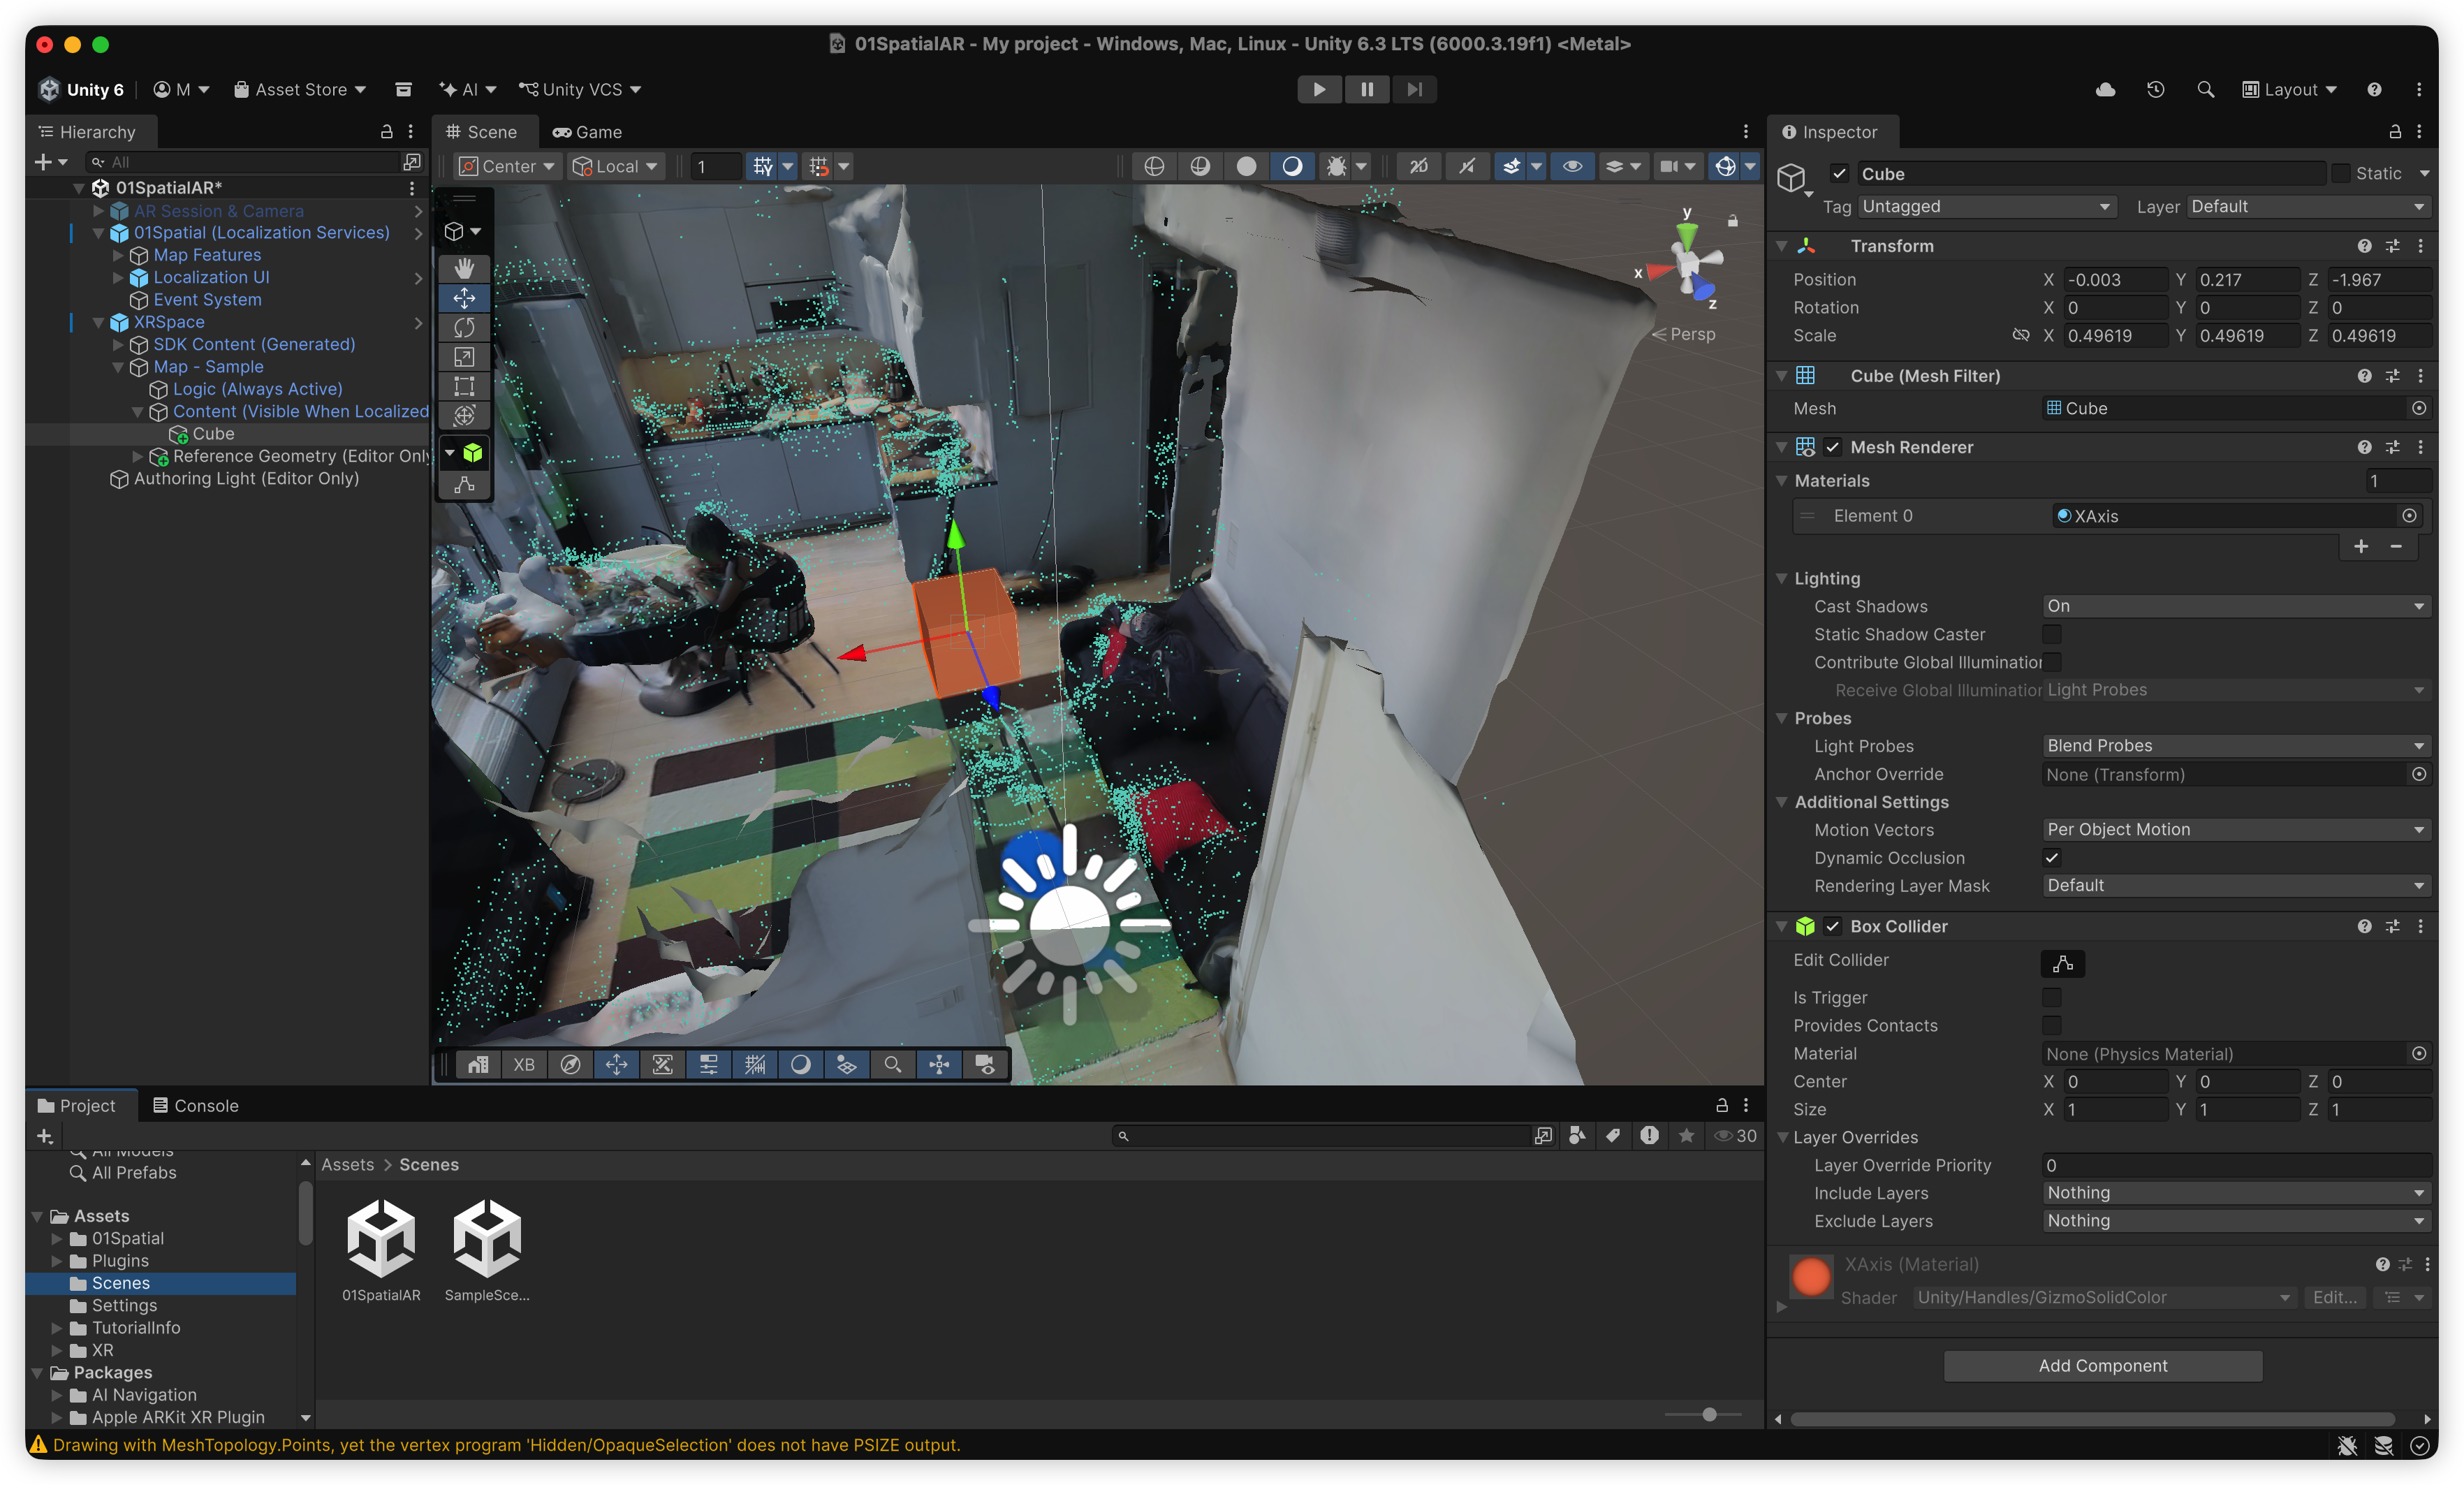Switch to the Game tab
2464x1485 pixels.
tap(587, 132)
